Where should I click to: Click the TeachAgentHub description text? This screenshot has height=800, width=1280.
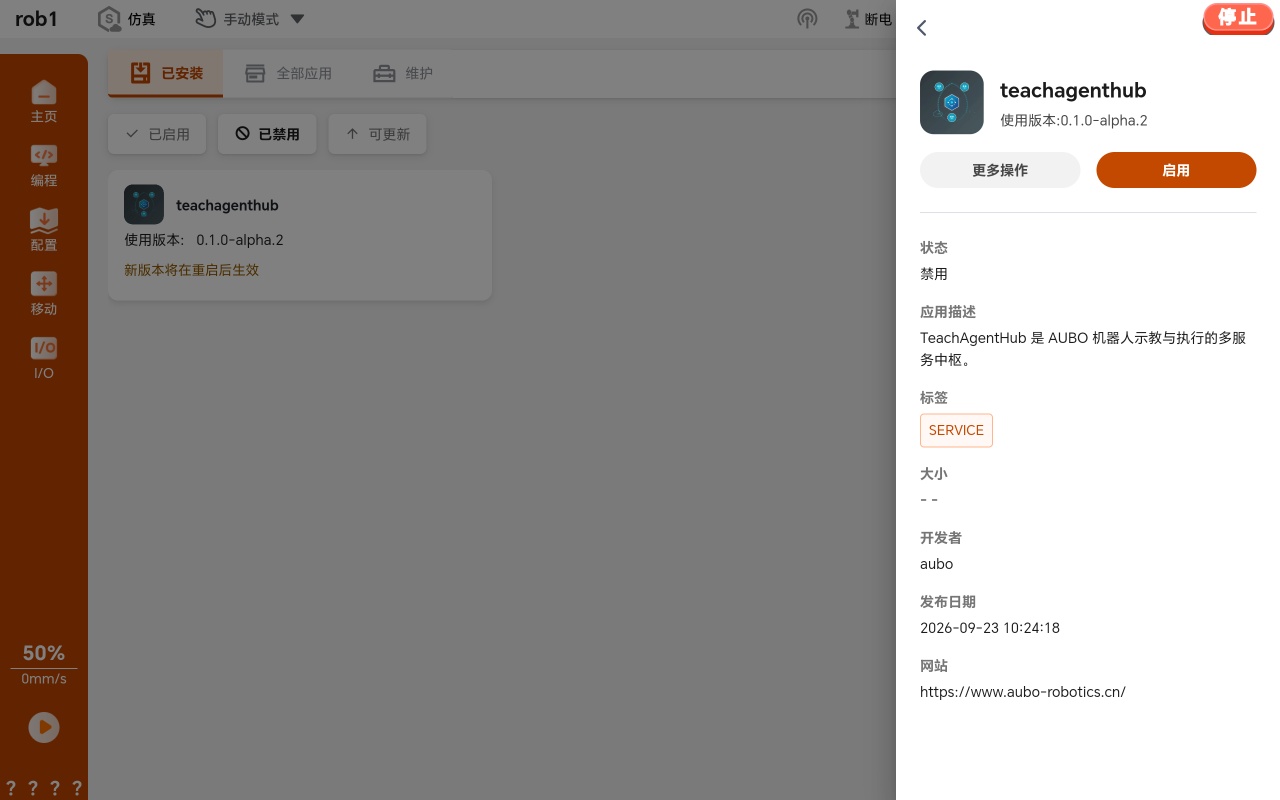(x=1083, y=349)
